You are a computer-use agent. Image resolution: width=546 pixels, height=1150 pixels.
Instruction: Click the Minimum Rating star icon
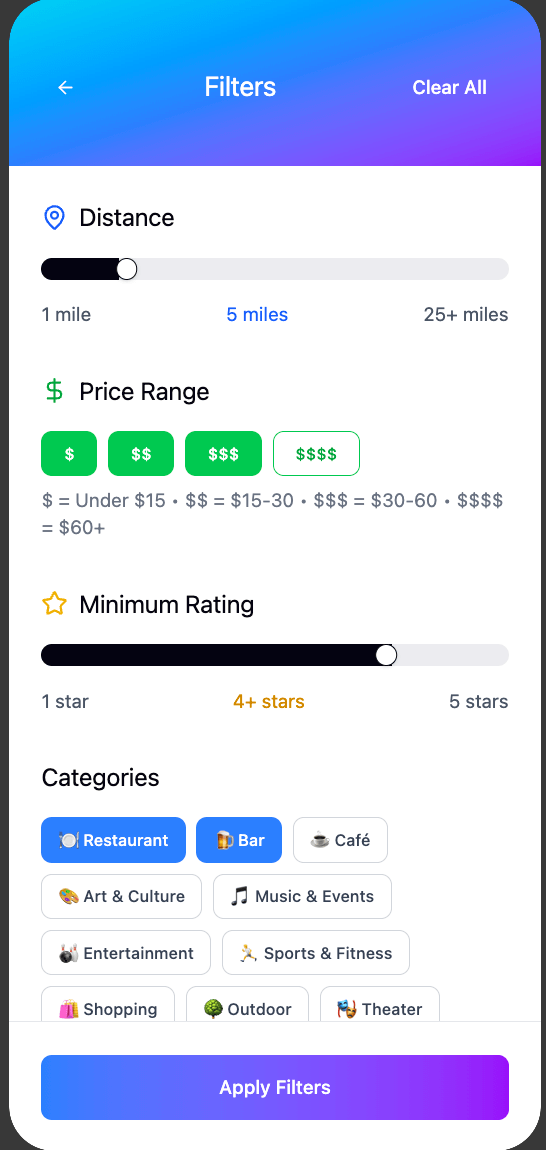click(x=54, y=604)
